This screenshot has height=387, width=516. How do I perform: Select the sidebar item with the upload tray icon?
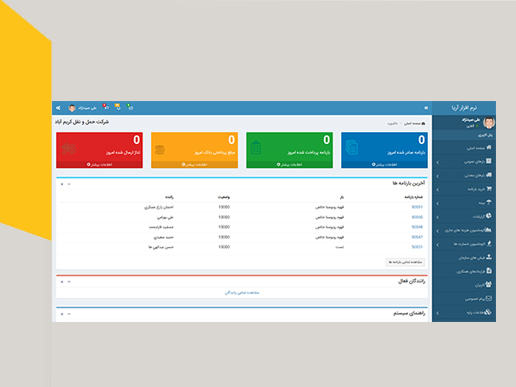(x=464, y=257)
